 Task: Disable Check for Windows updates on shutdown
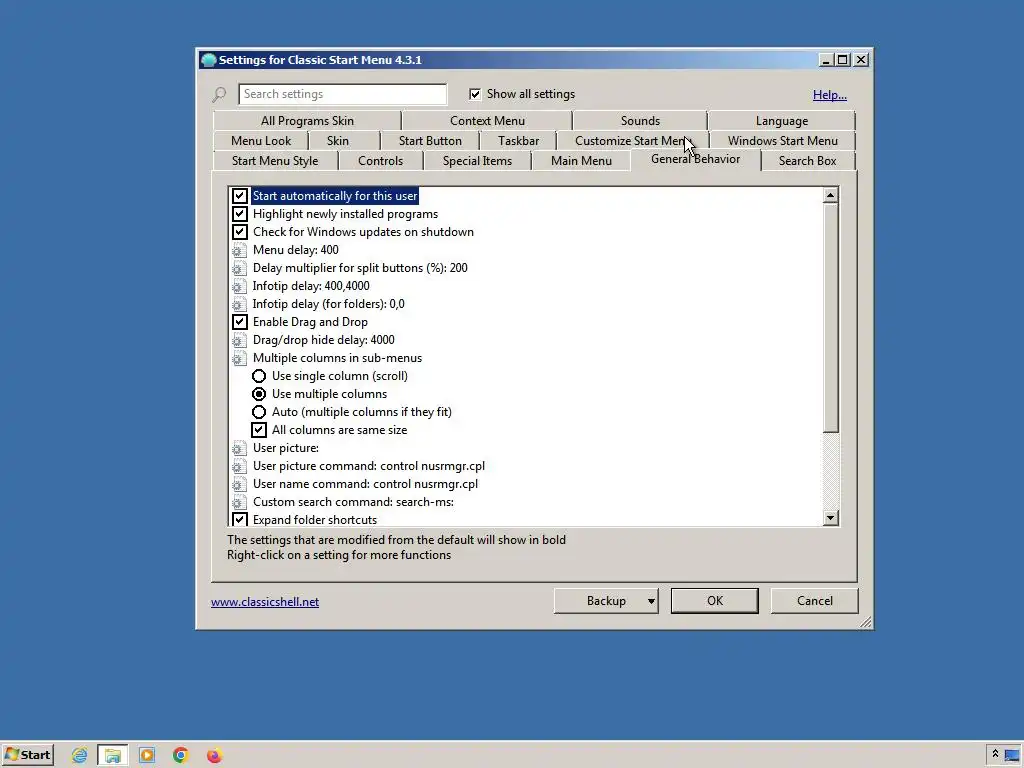click(x=240, y=232)
